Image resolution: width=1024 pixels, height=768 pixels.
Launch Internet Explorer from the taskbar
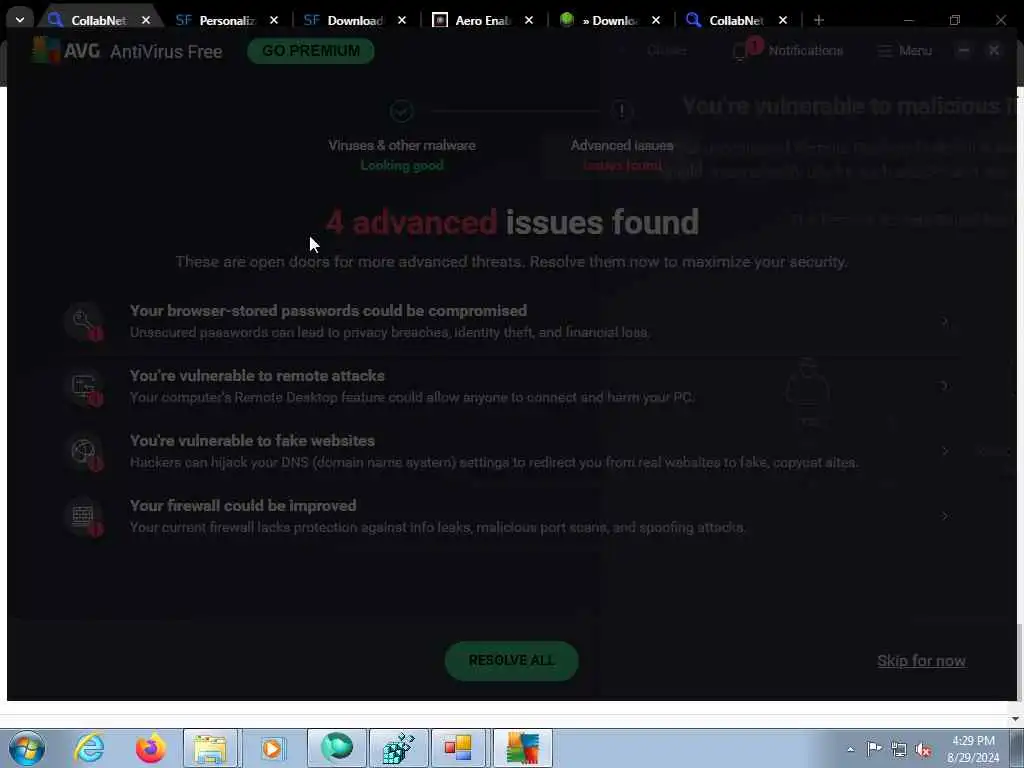(89, 748)
